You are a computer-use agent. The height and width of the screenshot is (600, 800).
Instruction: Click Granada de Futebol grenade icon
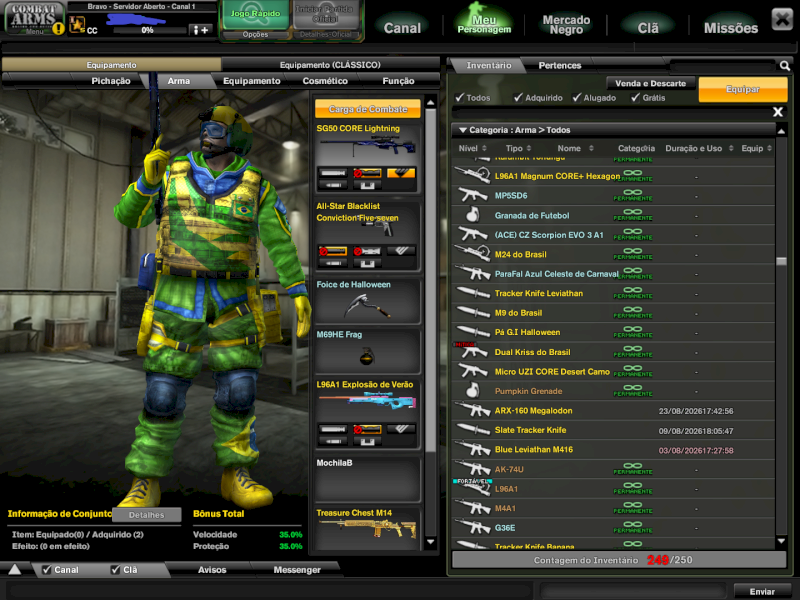point(473,215)
